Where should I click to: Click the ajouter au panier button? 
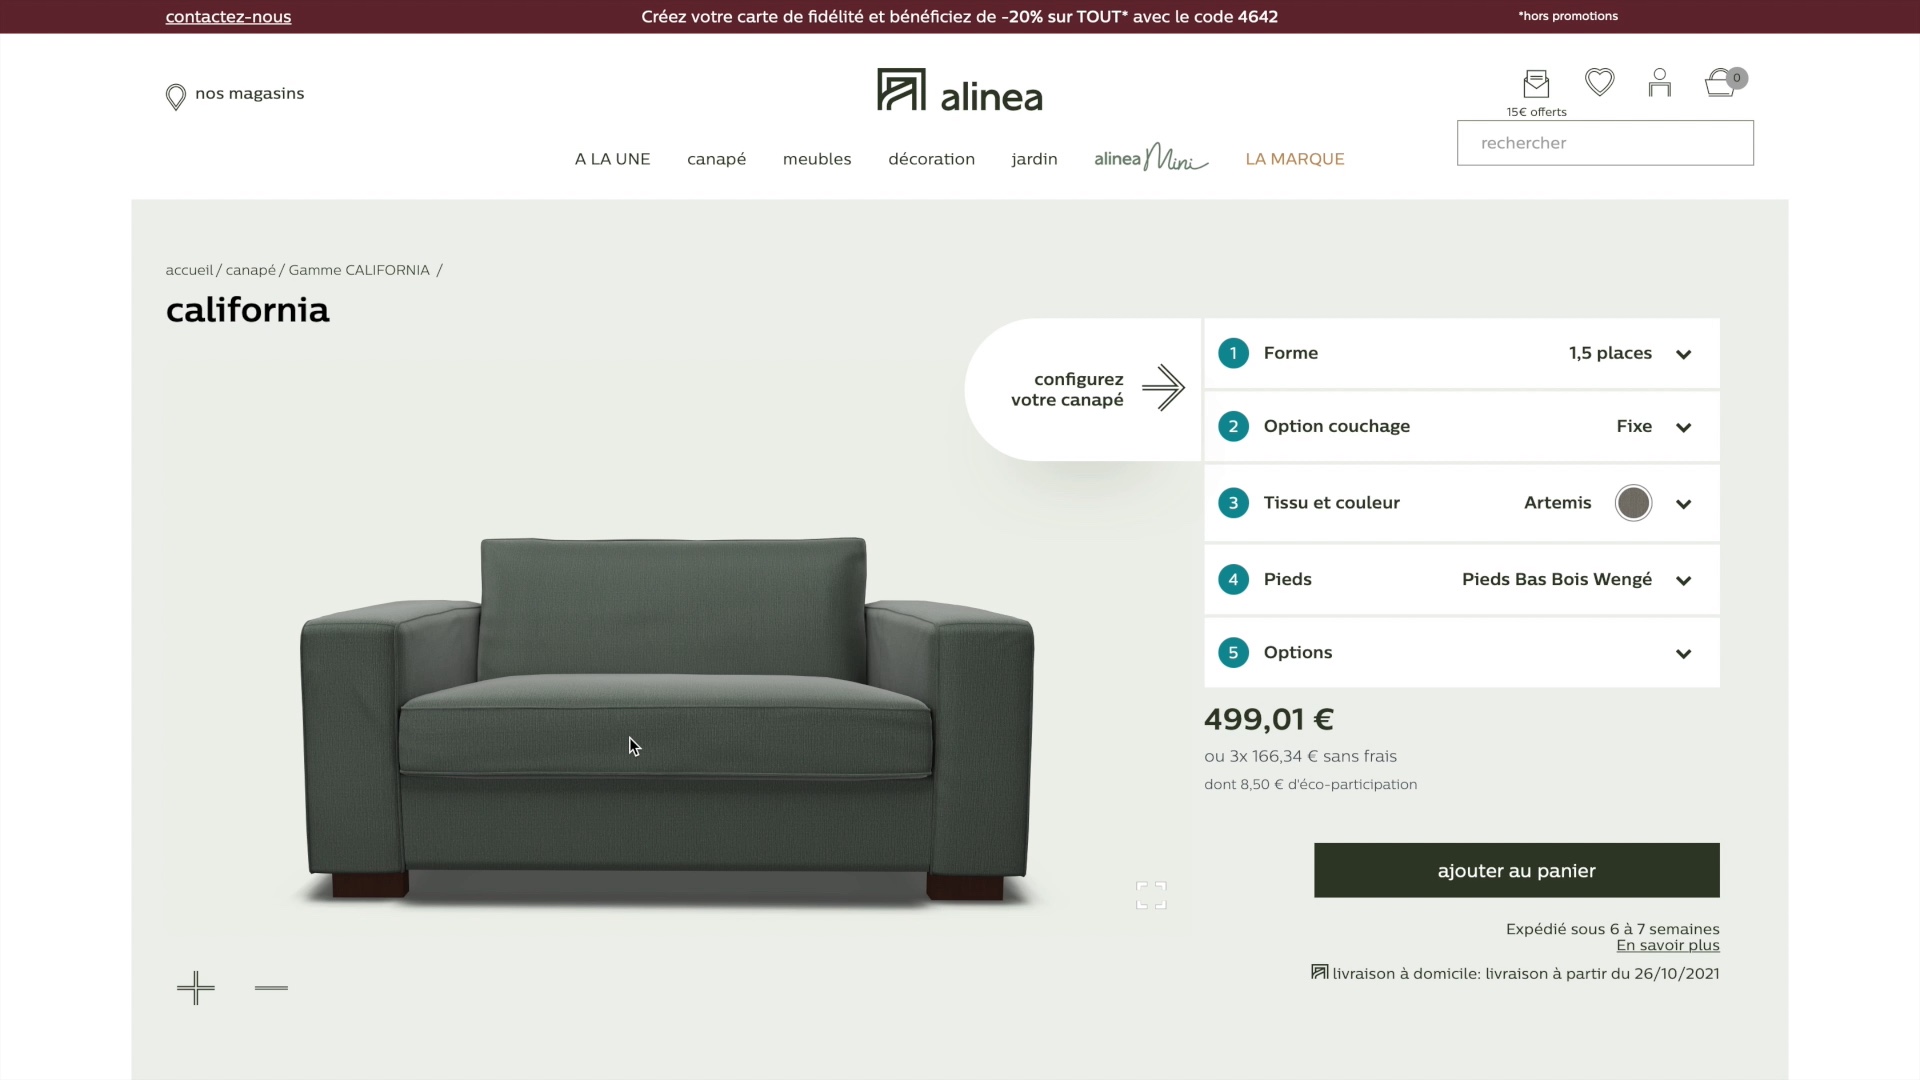pyautogui.click(x=1516, y=870)
